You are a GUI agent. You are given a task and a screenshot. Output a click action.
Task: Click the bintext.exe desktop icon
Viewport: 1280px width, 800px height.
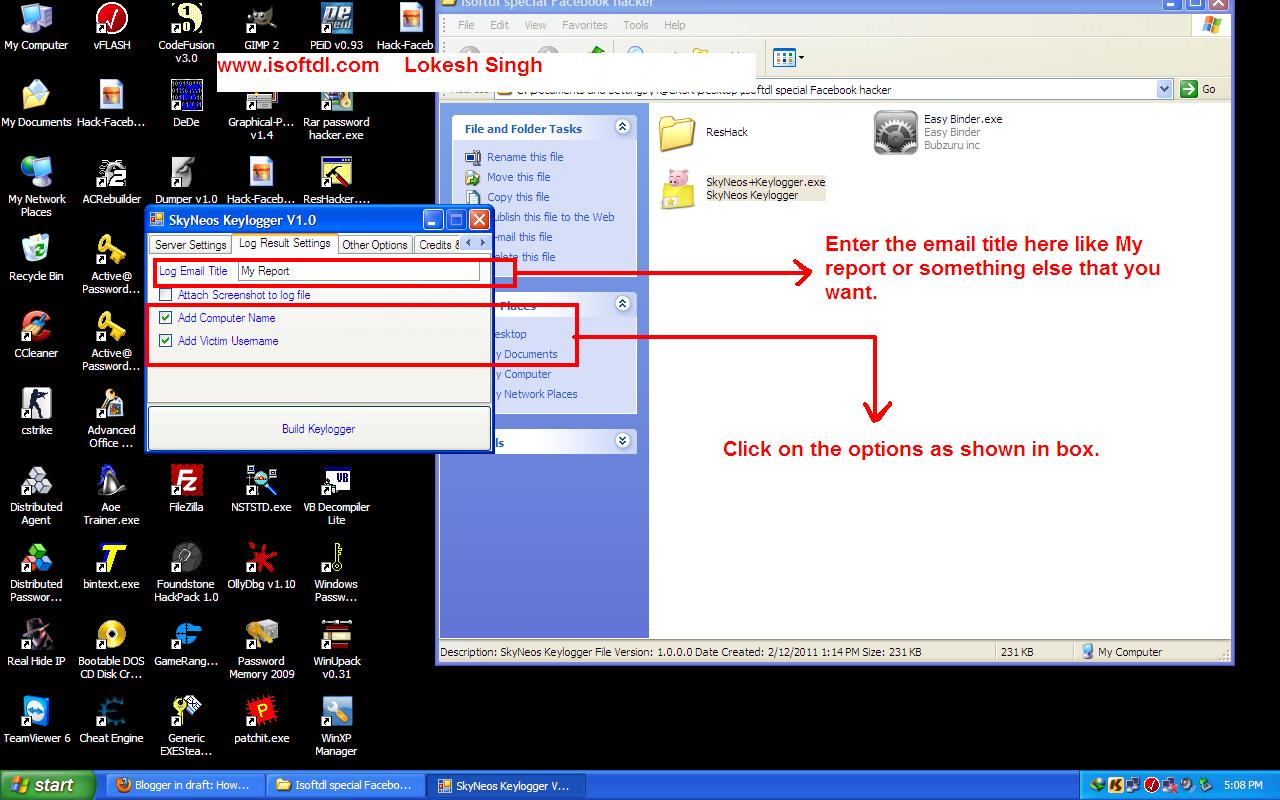point(111,566)
